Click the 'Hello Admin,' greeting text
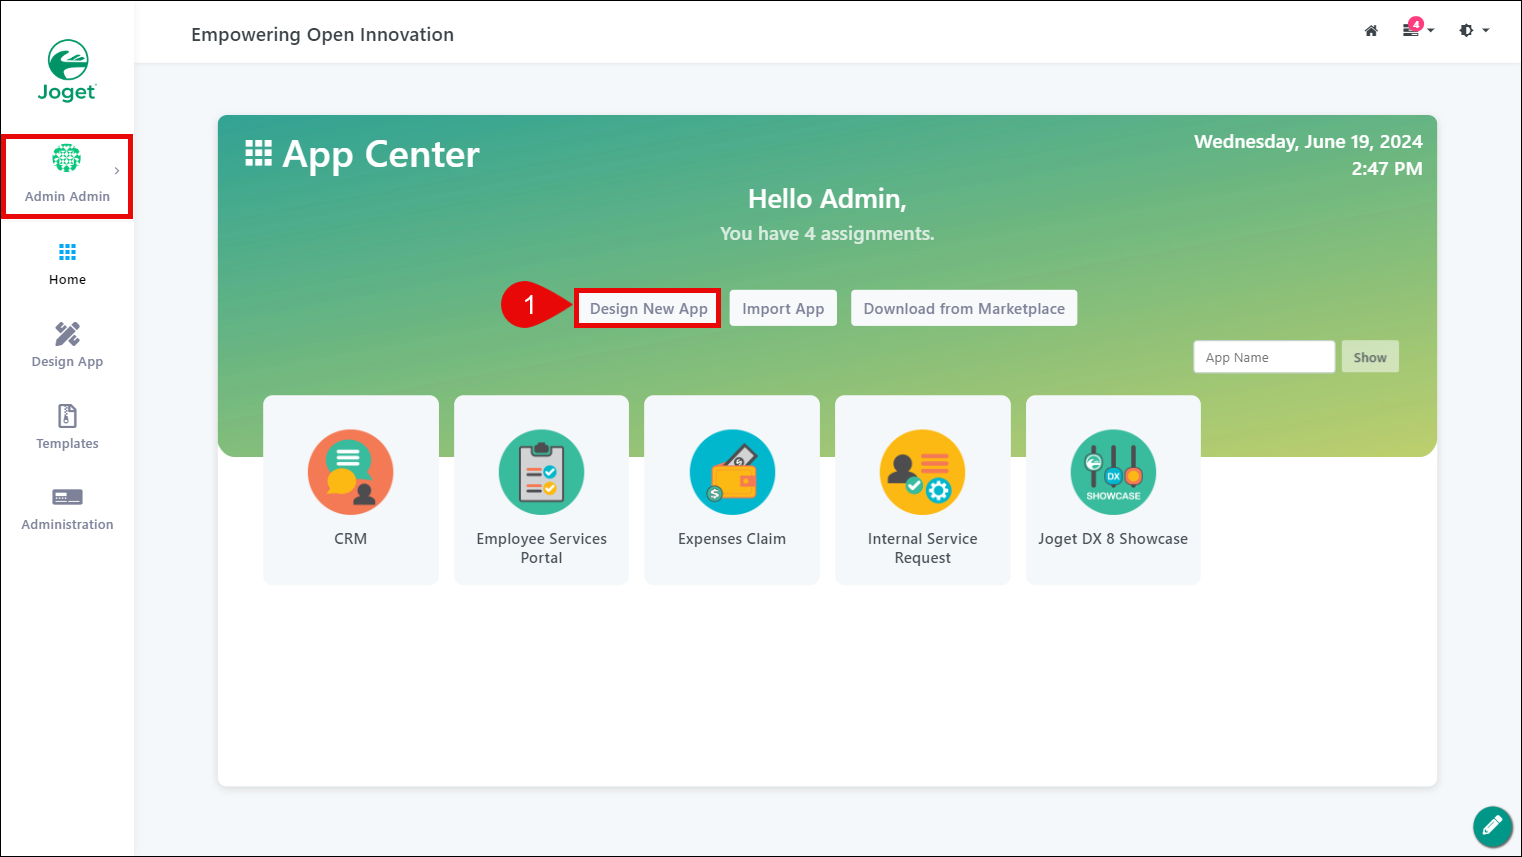The width and height of the screenshot is (1522, 857). 827,198
